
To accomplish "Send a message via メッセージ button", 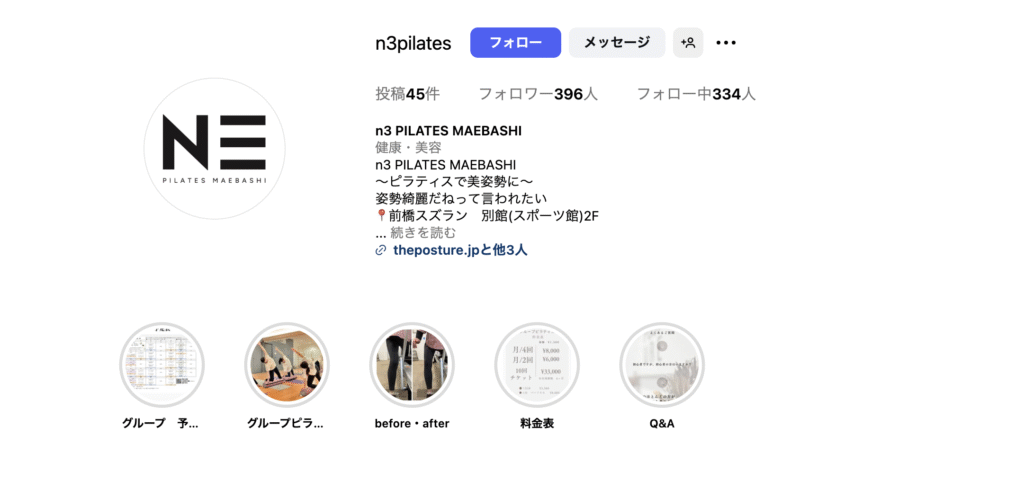I will pos(616,42).
